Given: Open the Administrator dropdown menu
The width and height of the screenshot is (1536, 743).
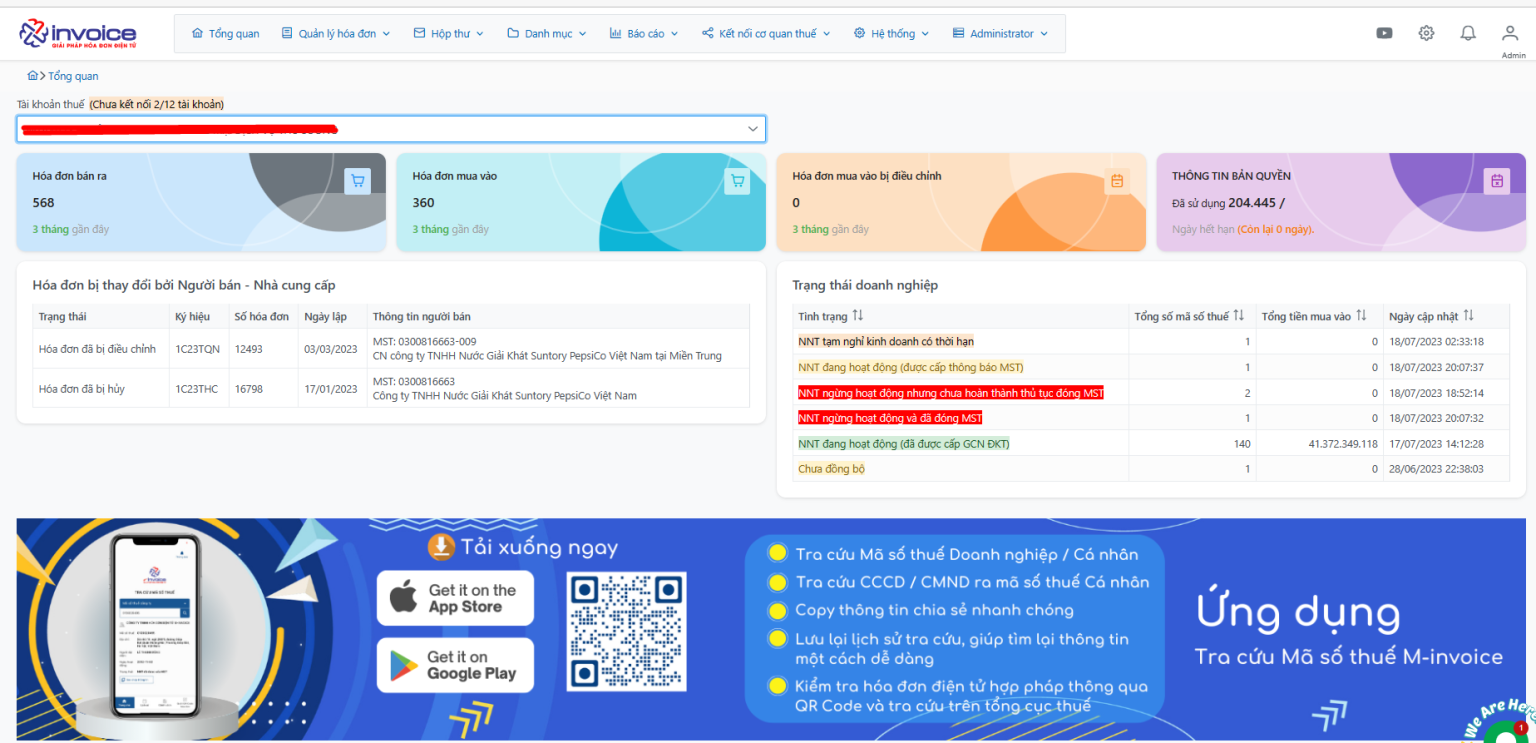Looking at the screenshot, I should pos(1000,34).
